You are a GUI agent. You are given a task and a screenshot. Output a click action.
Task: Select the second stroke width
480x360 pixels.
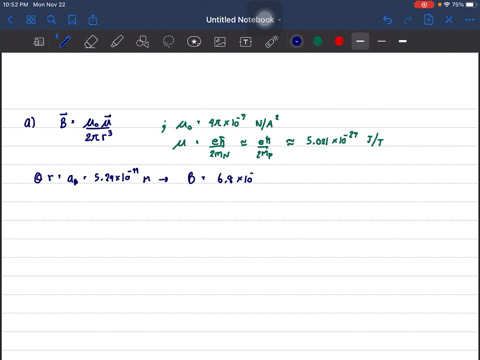[382, 41]
